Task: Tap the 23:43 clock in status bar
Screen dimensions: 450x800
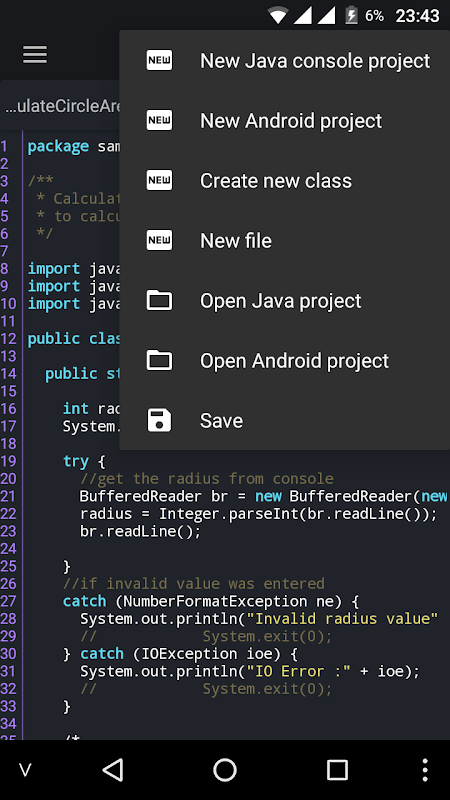Action: (417, 16)
